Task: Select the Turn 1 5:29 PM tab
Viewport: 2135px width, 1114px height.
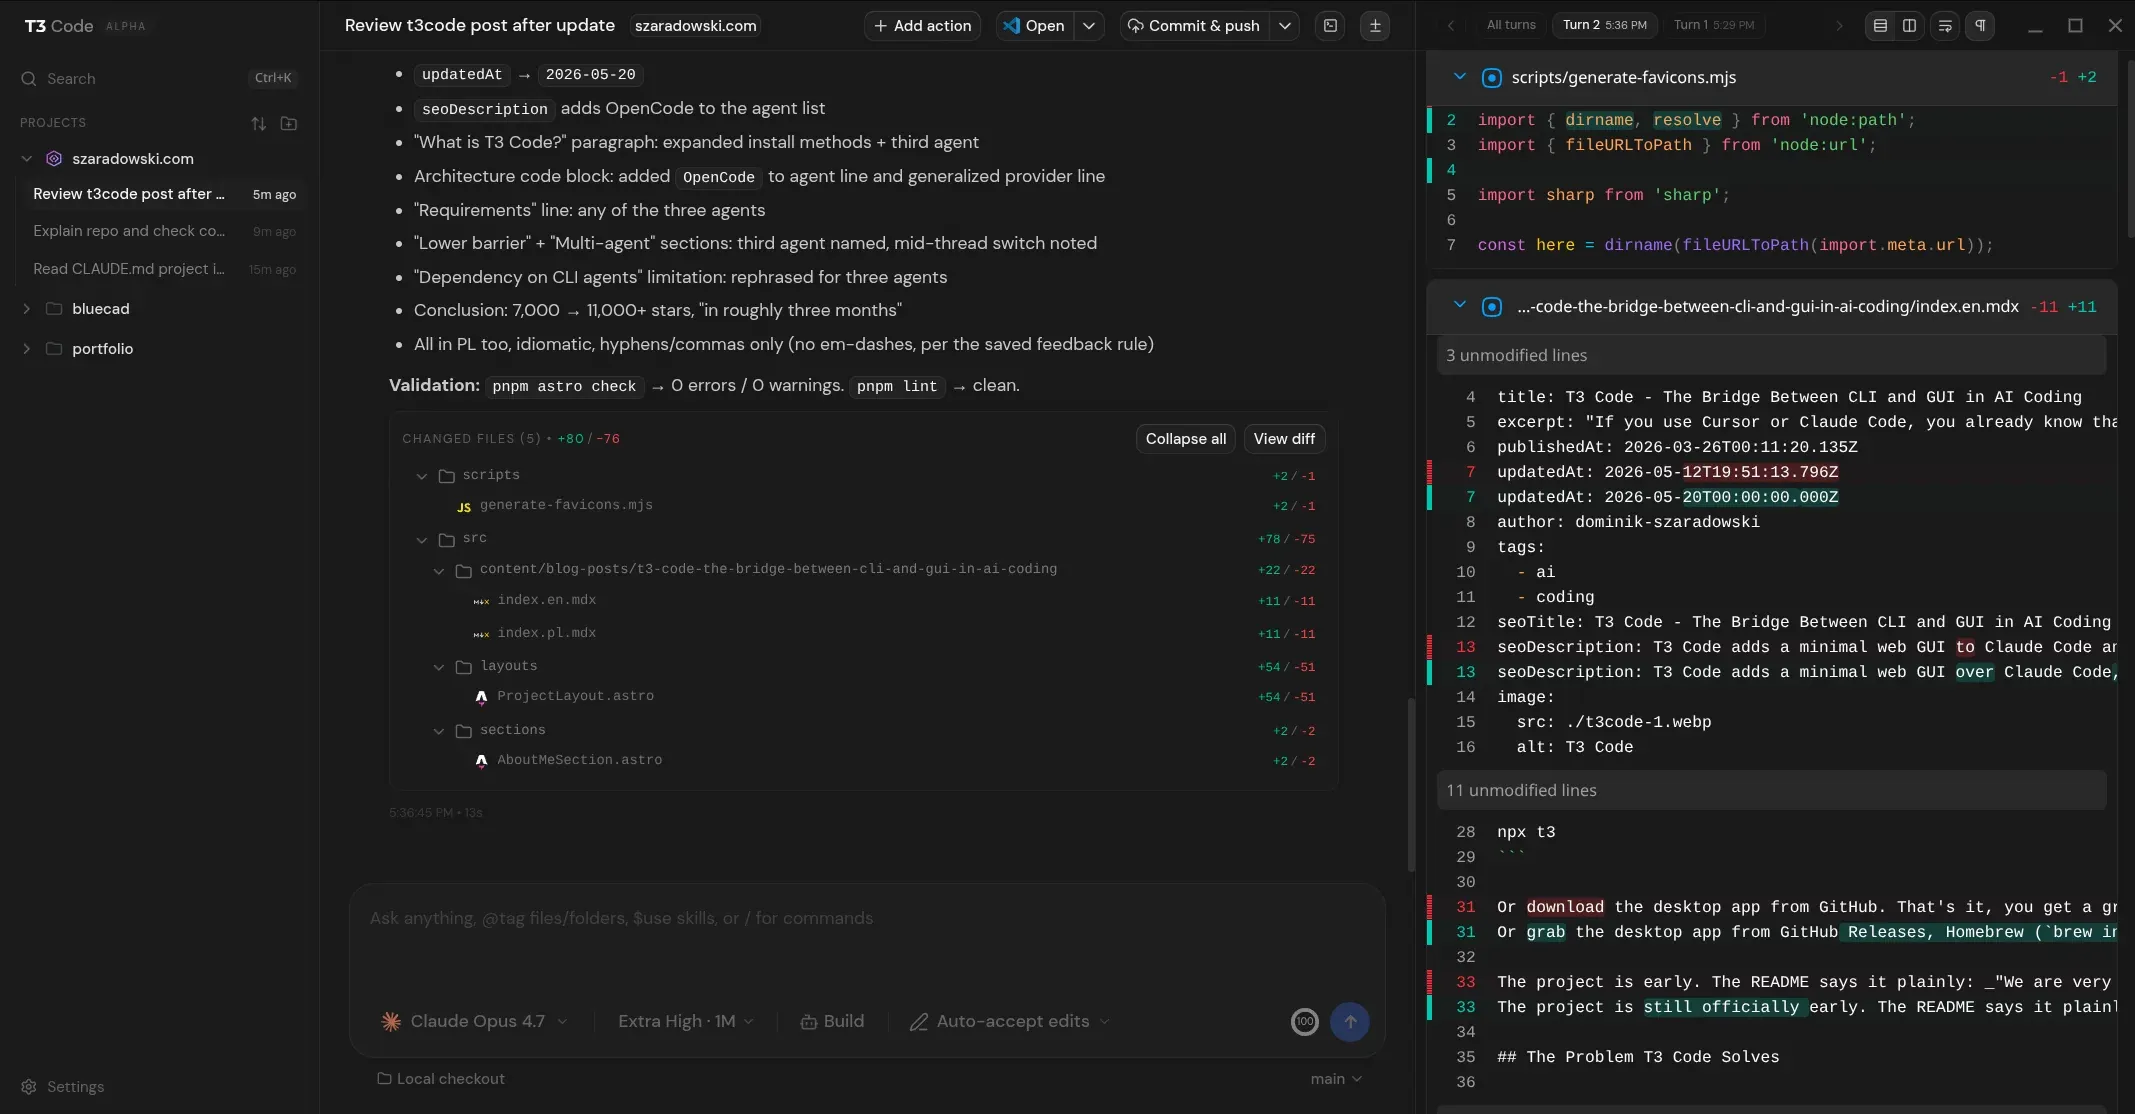Action: click(1714, 25)
